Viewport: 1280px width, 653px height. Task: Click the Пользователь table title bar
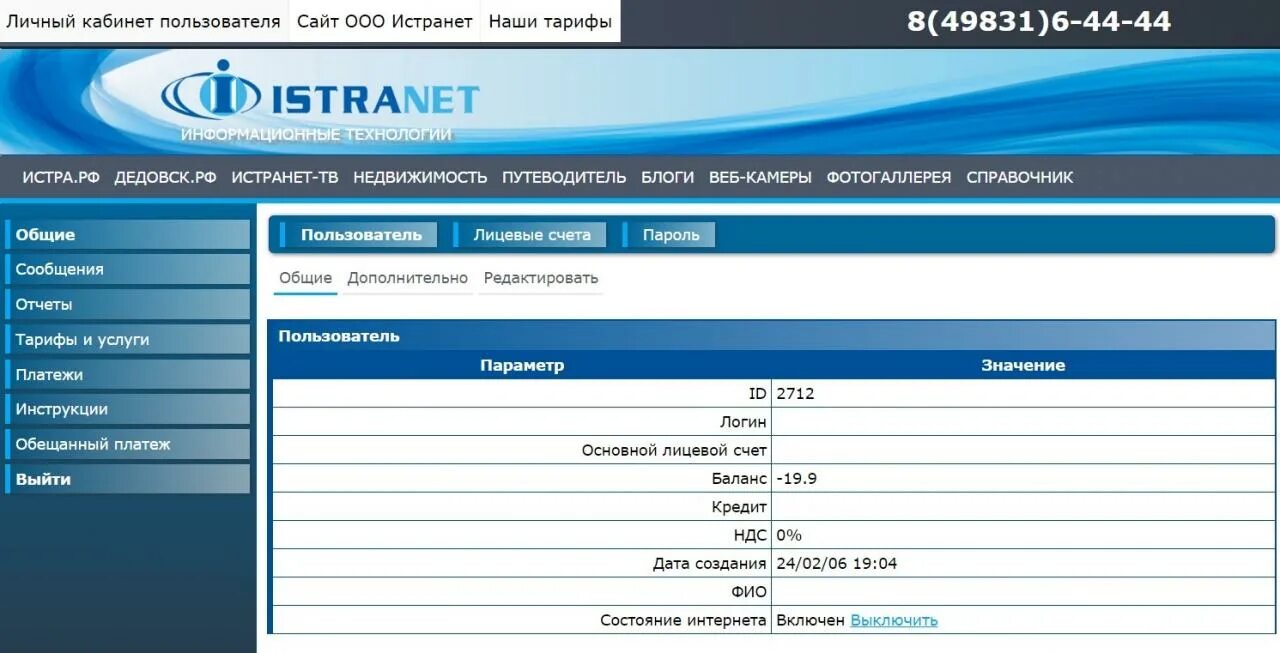point(772,336)
